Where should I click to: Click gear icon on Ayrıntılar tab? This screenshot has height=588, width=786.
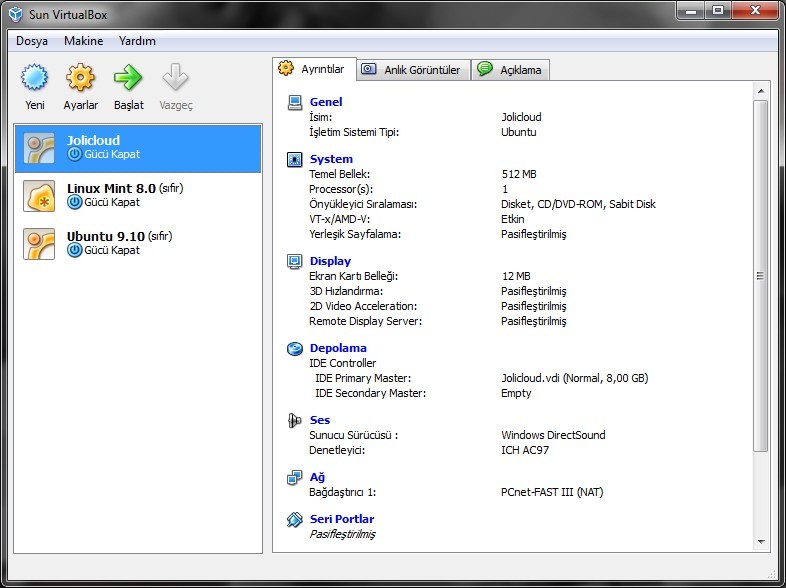point(286,68)
